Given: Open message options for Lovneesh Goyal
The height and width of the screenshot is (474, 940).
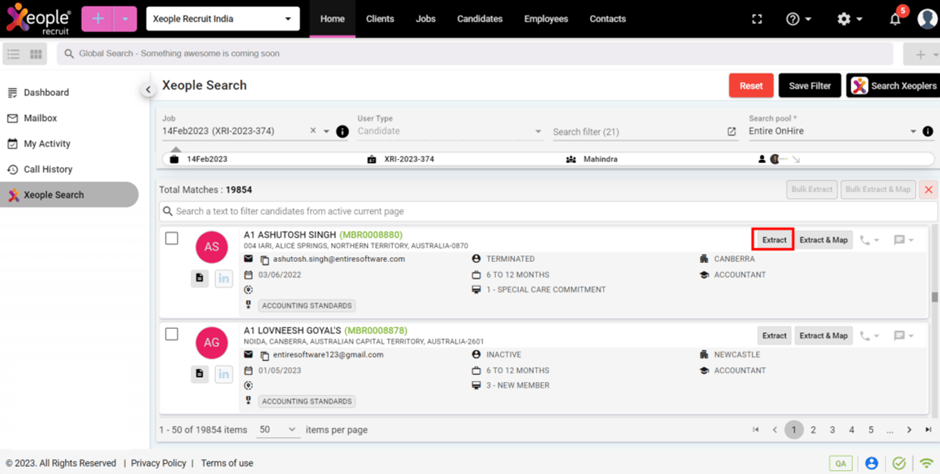Looking at the screenshot, I should [903, 336].
